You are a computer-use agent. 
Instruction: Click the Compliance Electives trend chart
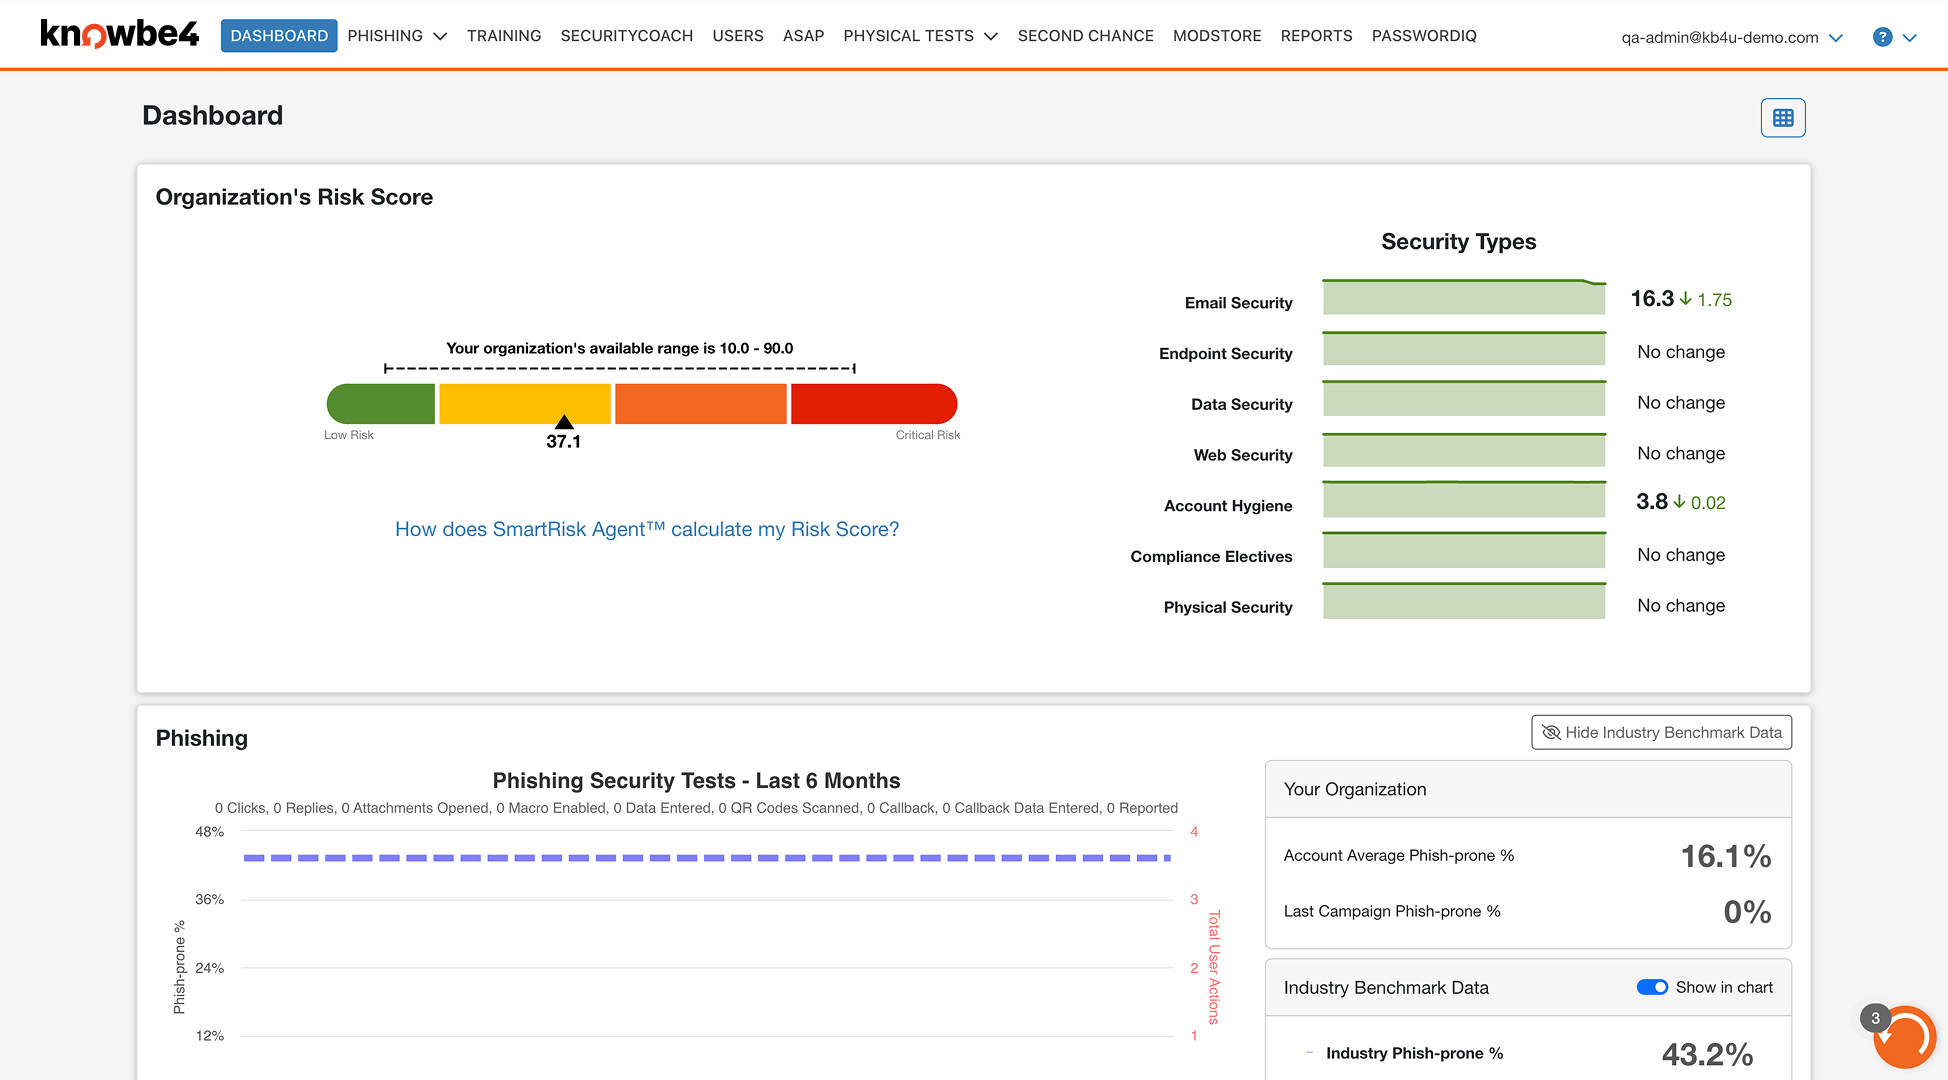(1464, 551)
